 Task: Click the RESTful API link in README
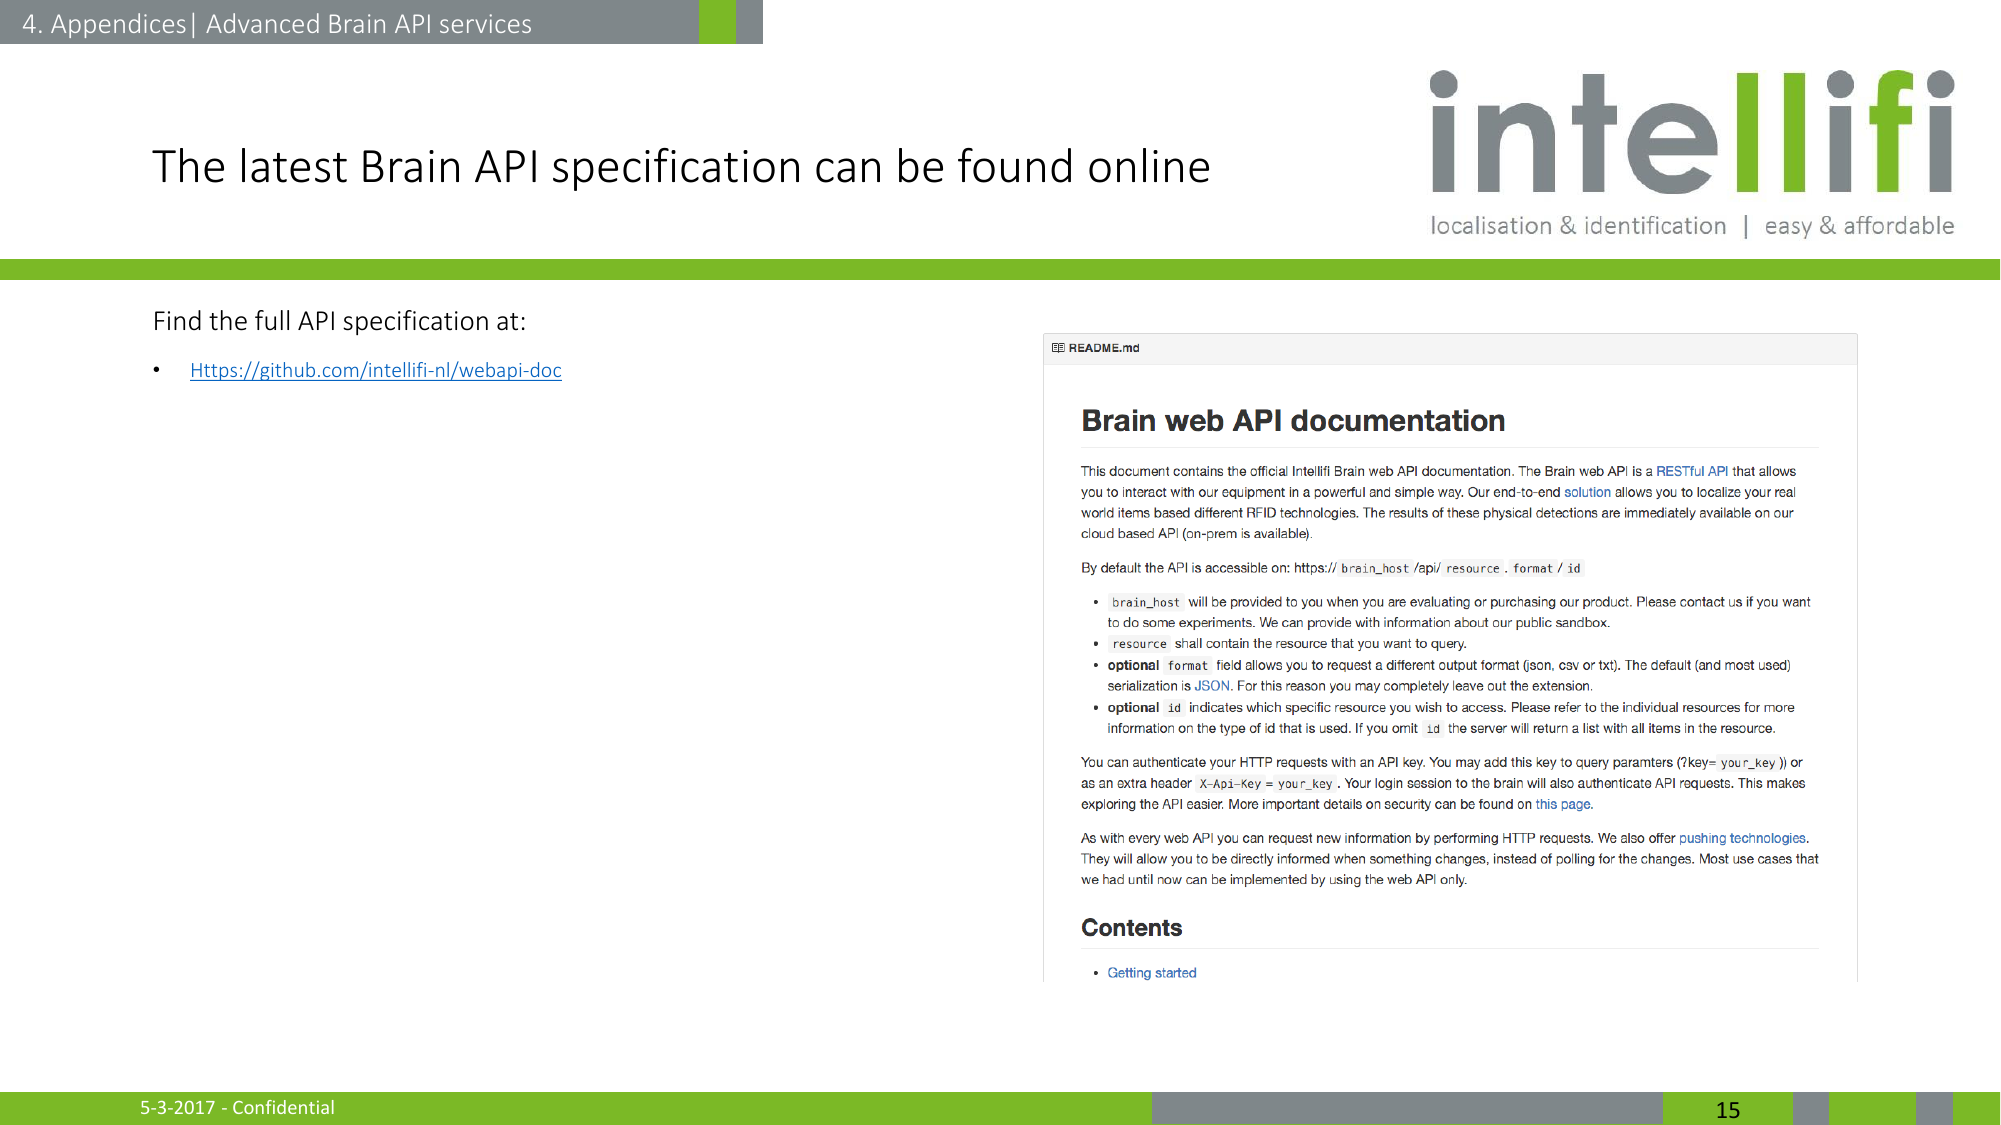pyautogui.click(x=1692, y=471)
